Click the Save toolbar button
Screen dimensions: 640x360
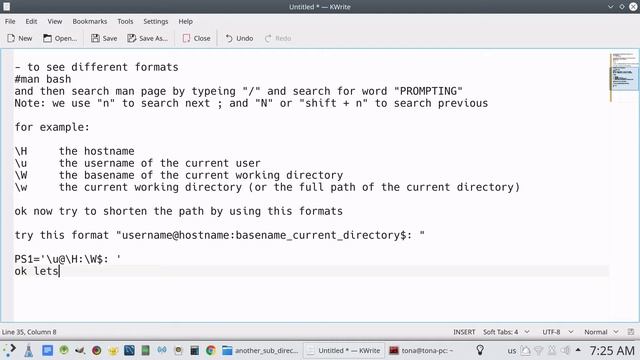pos(104,38)
